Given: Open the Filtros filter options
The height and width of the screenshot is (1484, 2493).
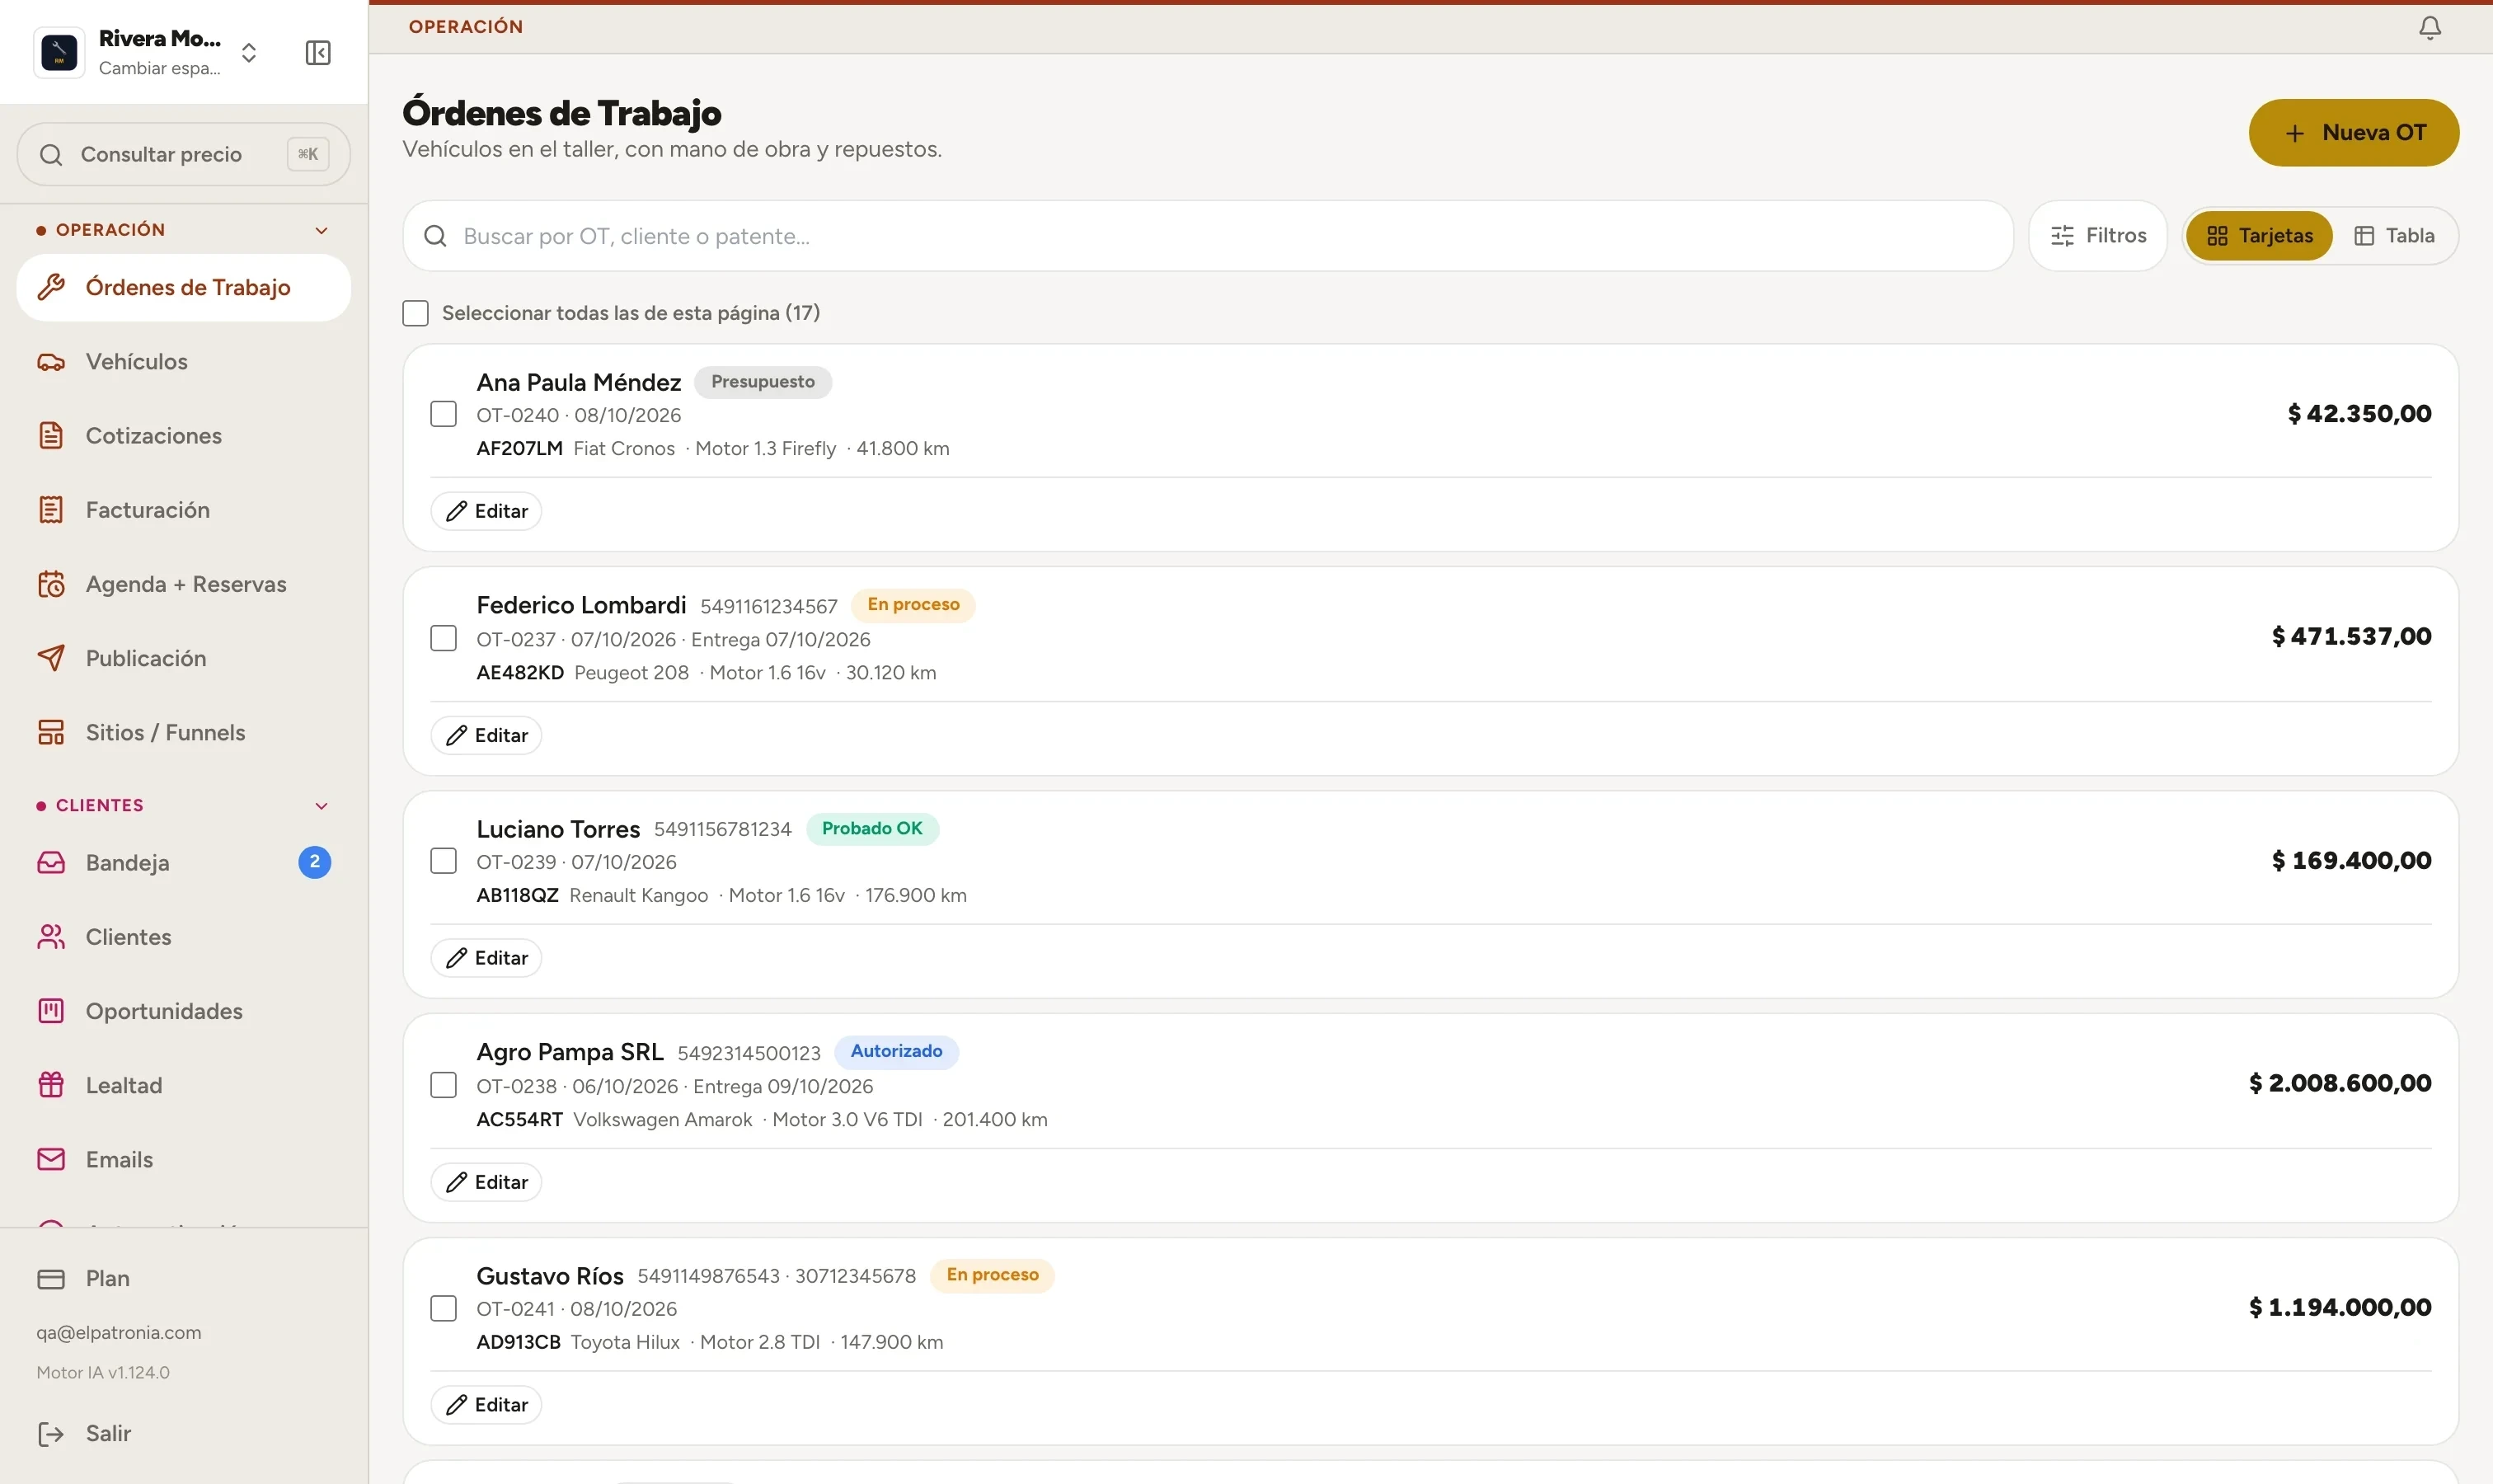Looking at the screenshot, I should click(2097, 236).
